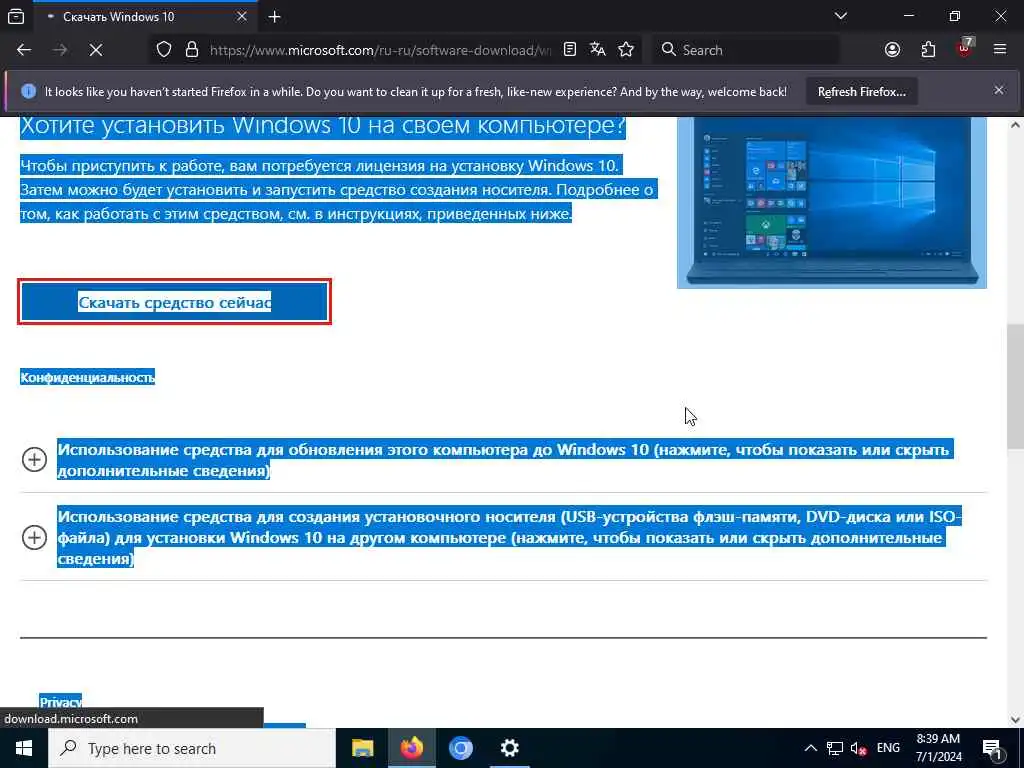Screen dimensions: 1024x768
Task: Toggle reader view icon
Action: pyautogui.click(x=570, y=50)
